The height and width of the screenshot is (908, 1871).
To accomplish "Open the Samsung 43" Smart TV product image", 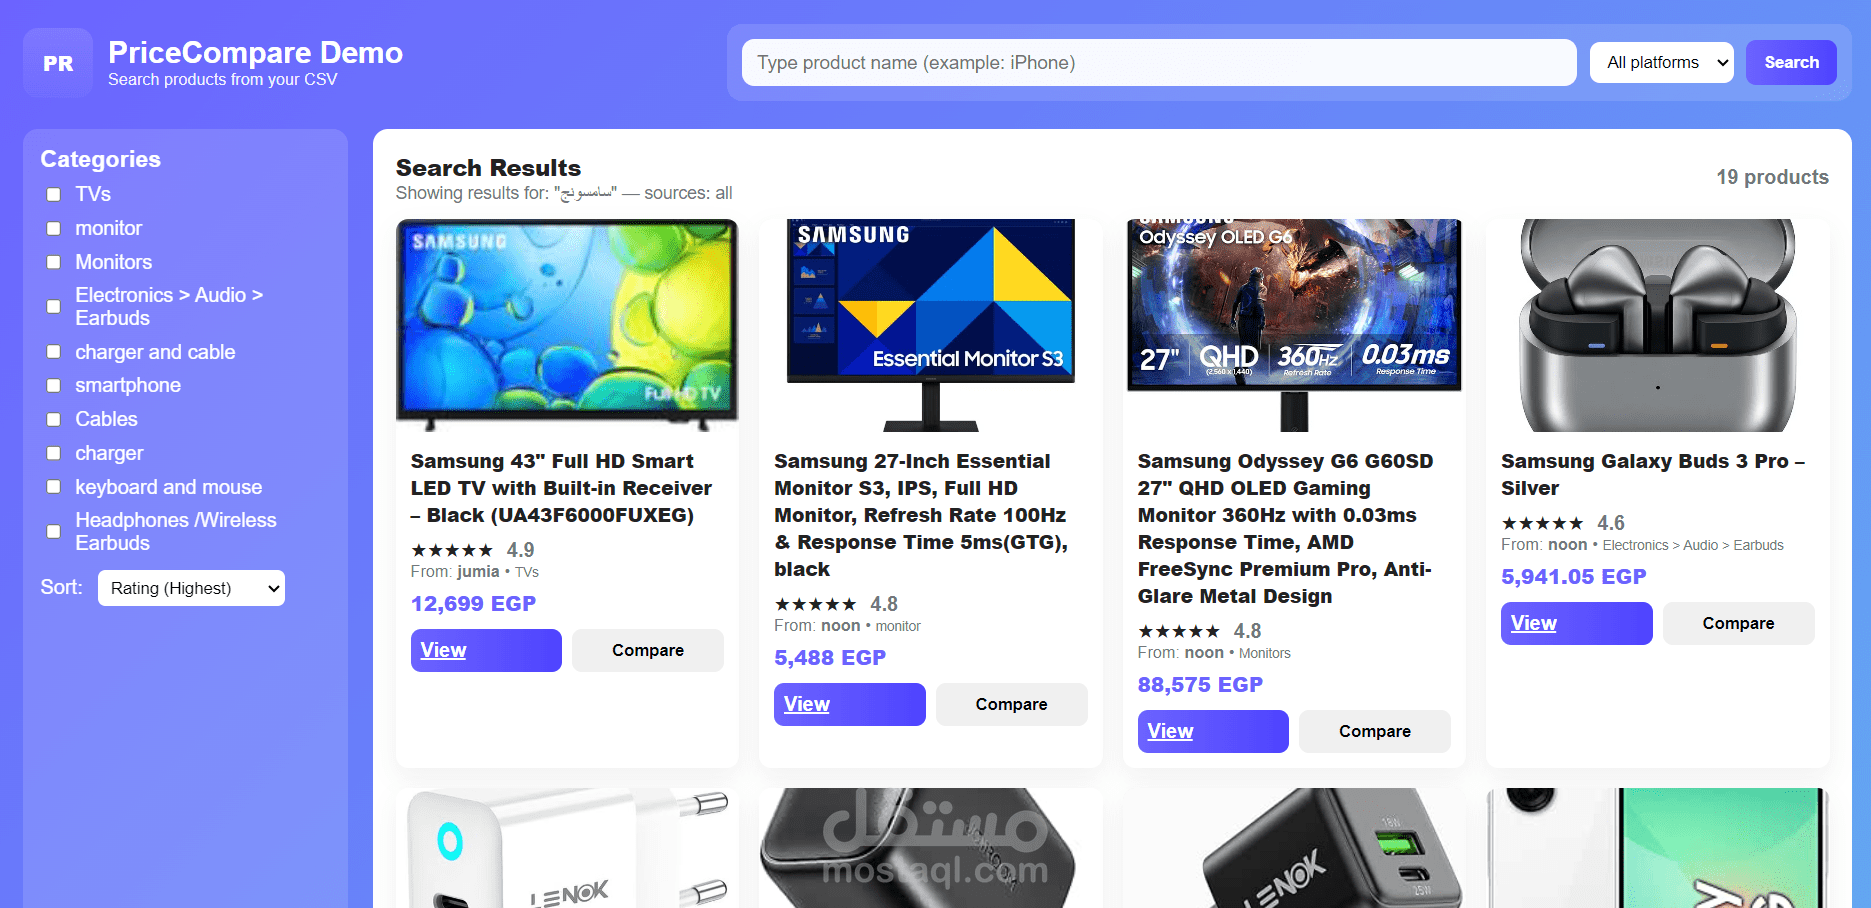I will coord(567,325).
